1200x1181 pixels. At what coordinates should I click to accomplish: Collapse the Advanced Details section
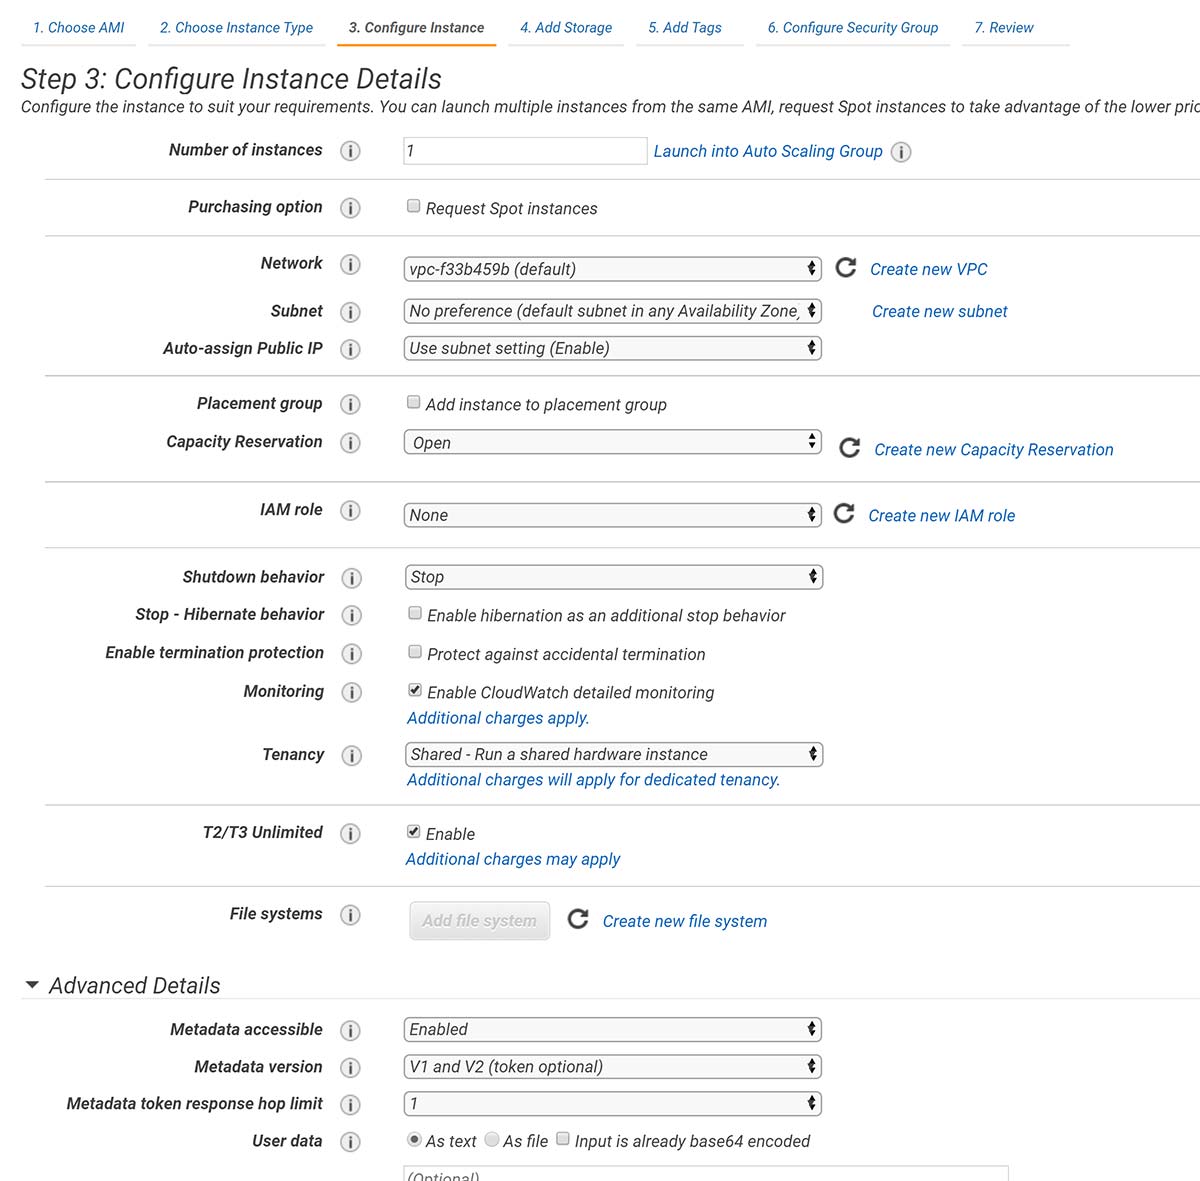(32, 985)
